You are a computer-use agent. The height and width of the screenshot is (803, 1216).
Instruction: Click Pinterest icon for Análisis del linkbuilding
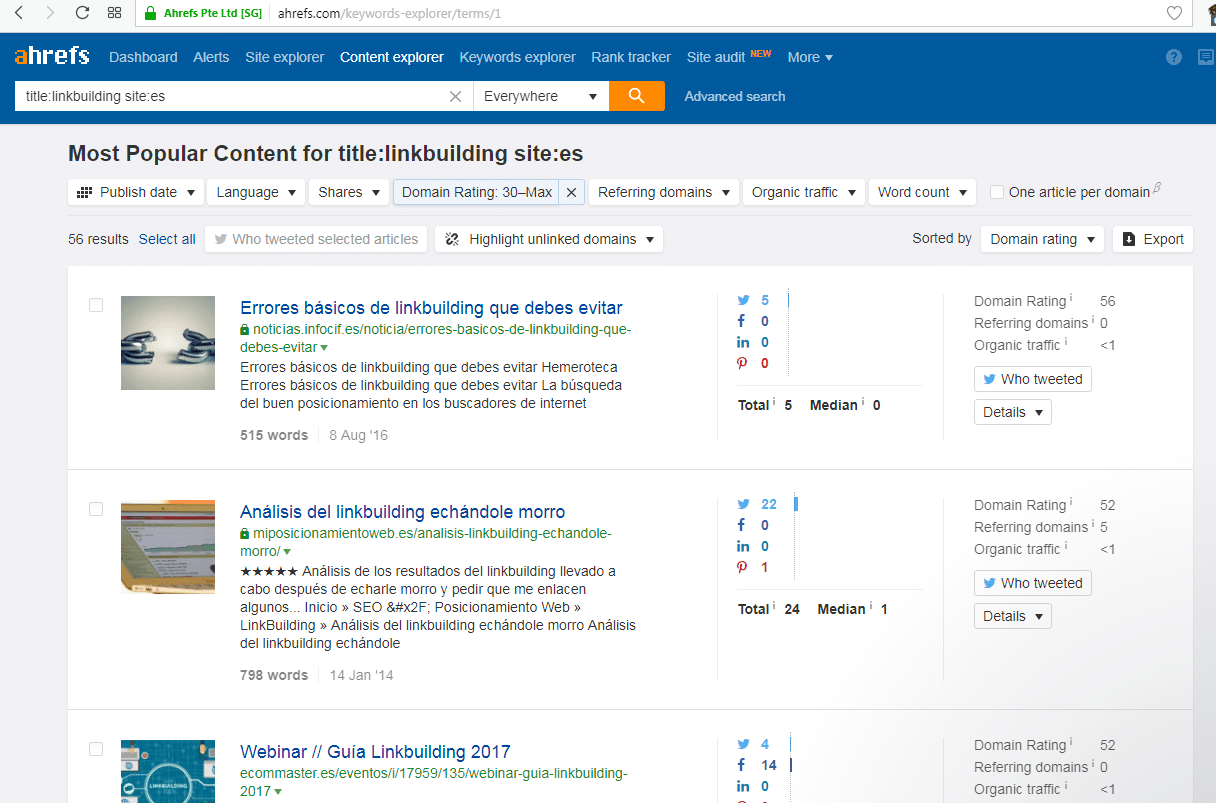point(742,567)
